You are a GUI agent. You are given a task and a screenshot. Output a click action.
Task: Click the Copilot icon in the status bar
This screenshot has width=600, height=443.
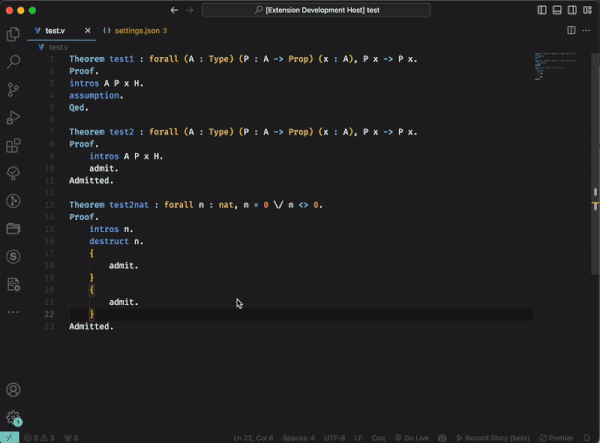[442, 438]
